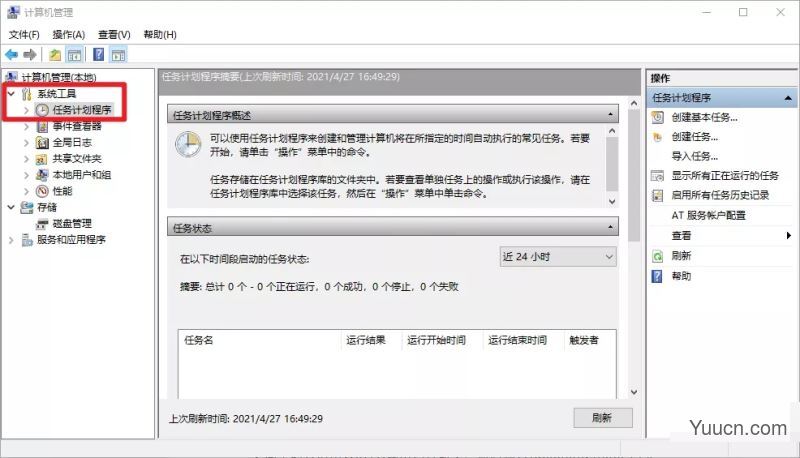Click AT 服务帐户配置 action
Viewport: 800px width, 458px height.
coord(708,215)
